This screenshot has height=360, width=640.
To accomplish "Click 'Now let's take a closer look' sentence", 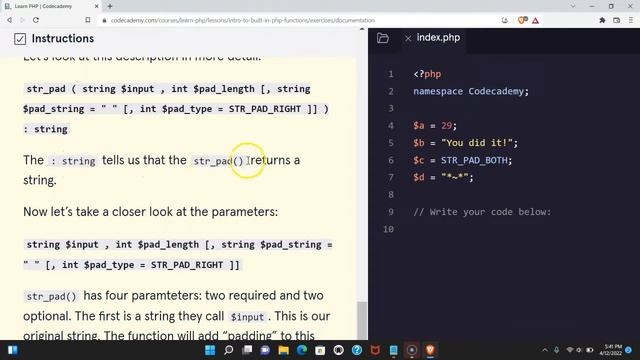I will 150,212.
